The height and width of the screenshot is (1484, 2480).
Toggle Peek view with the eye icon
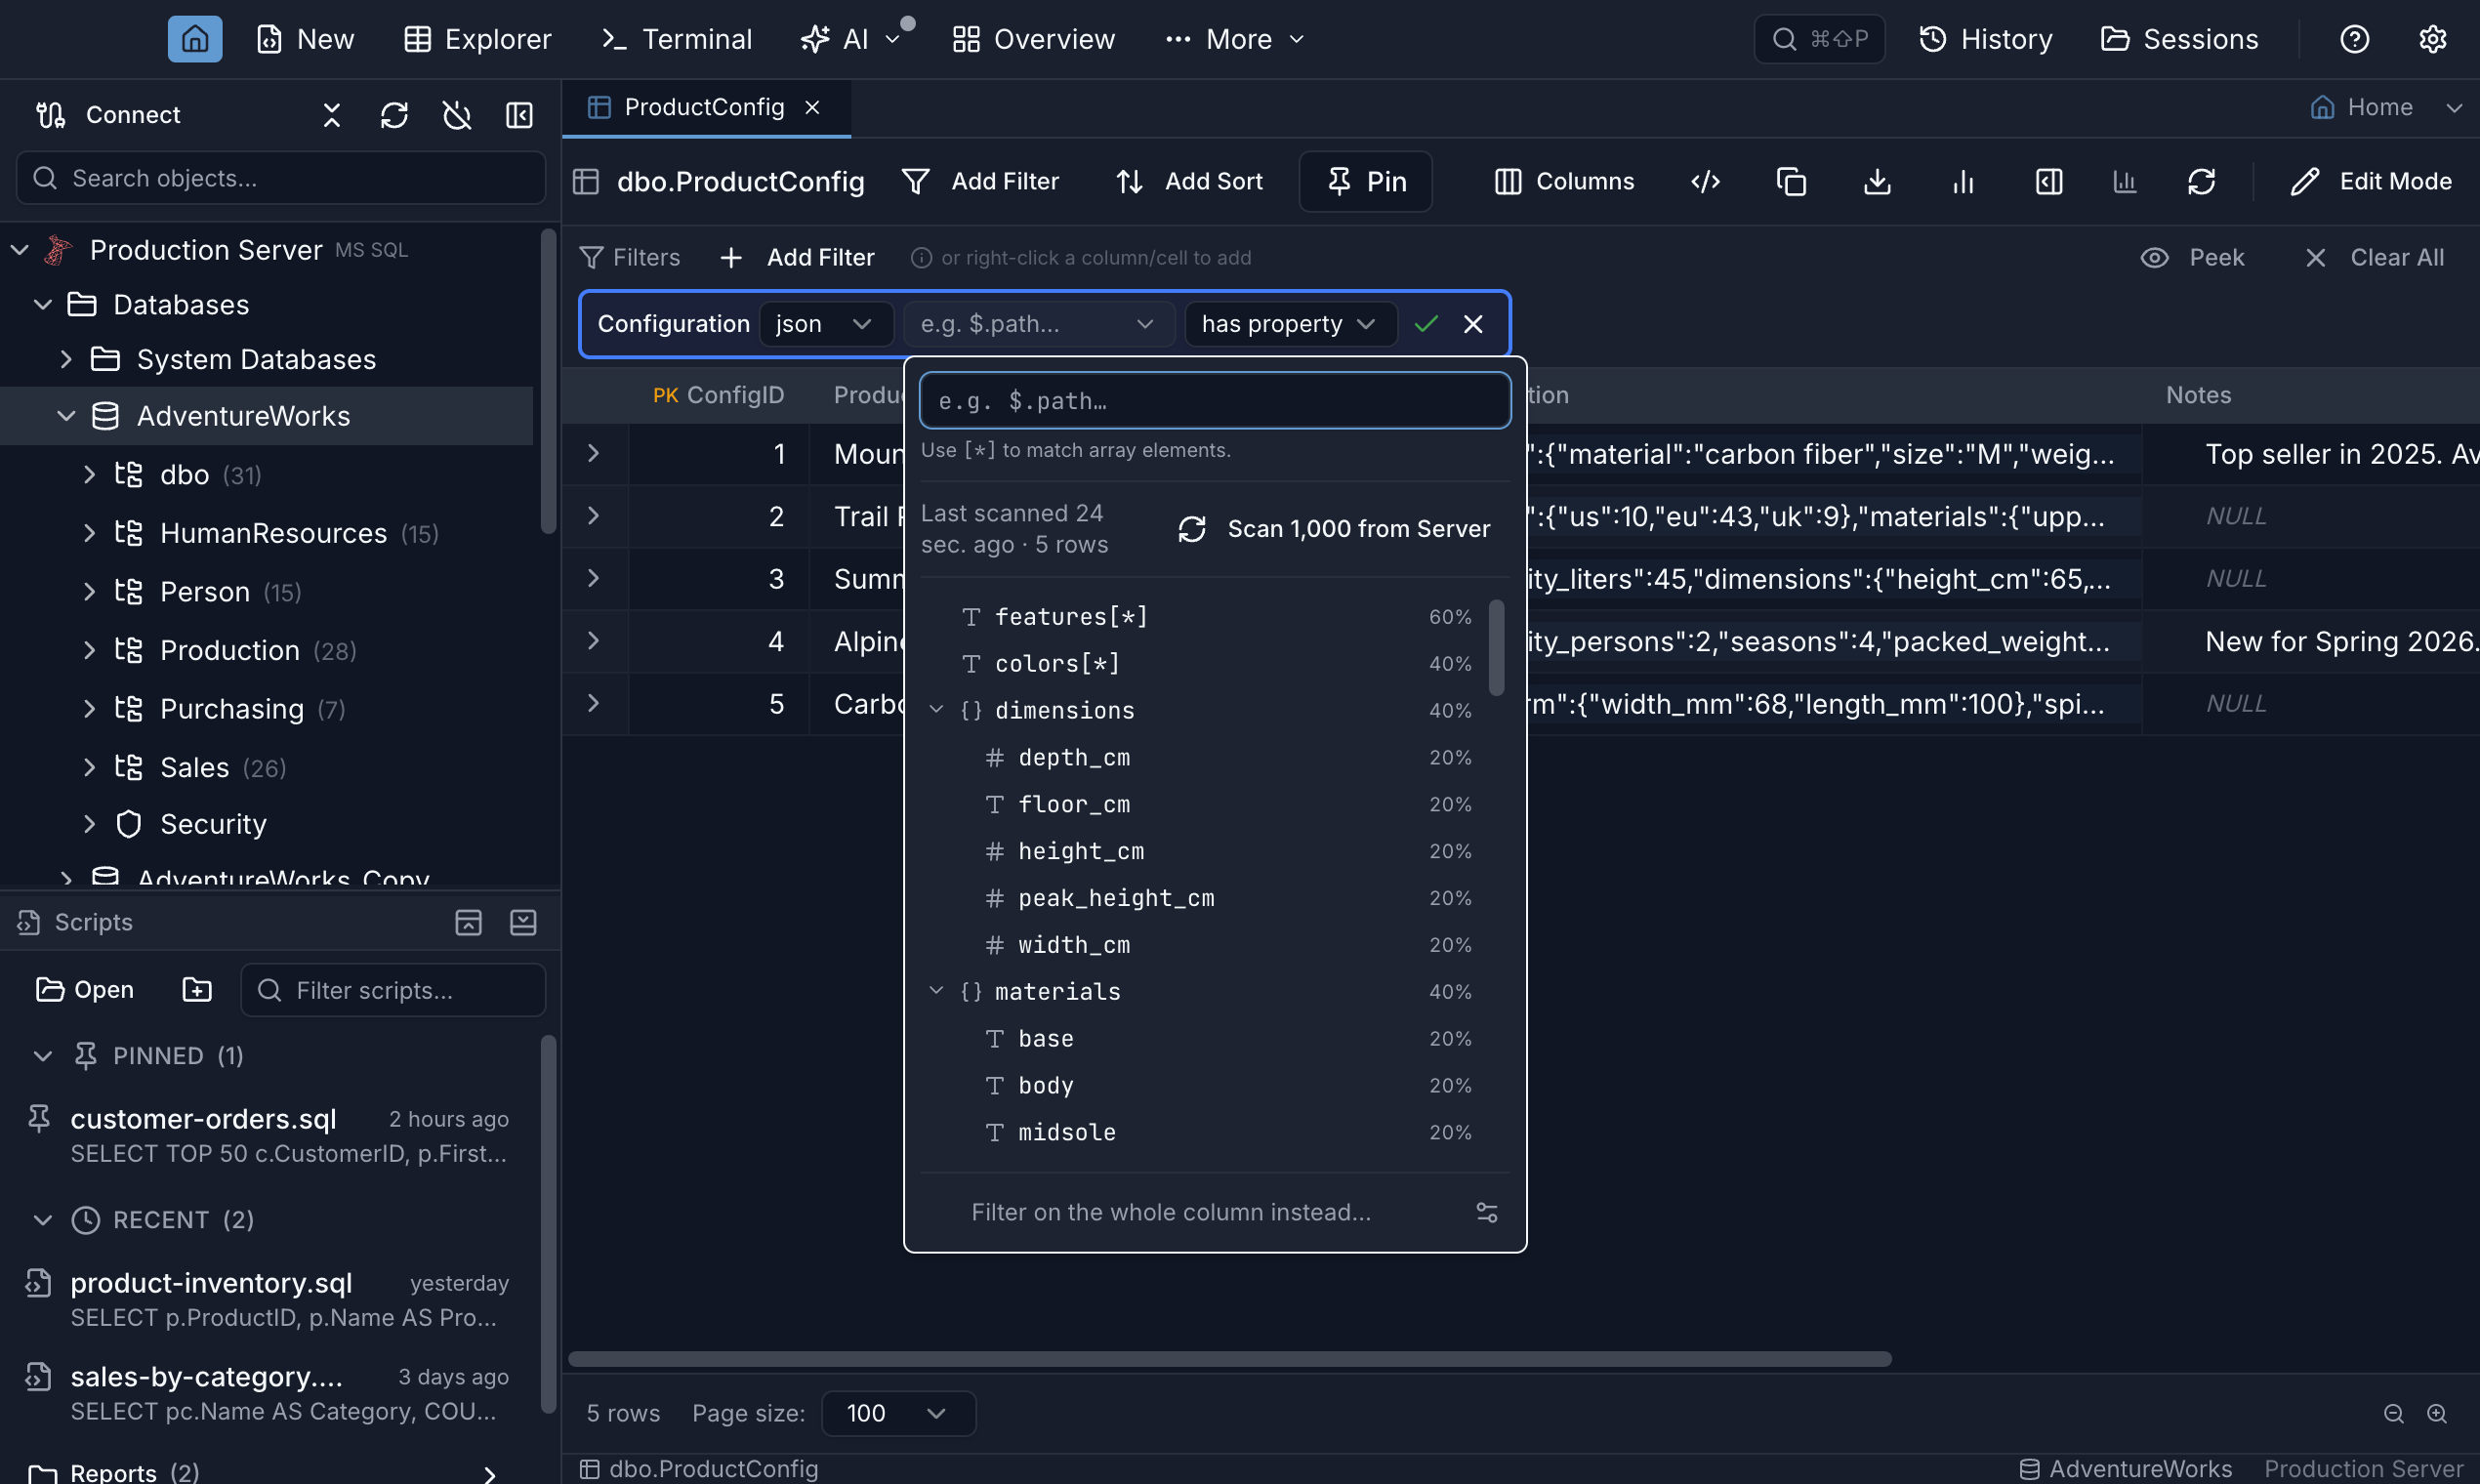pos(2192,257)
